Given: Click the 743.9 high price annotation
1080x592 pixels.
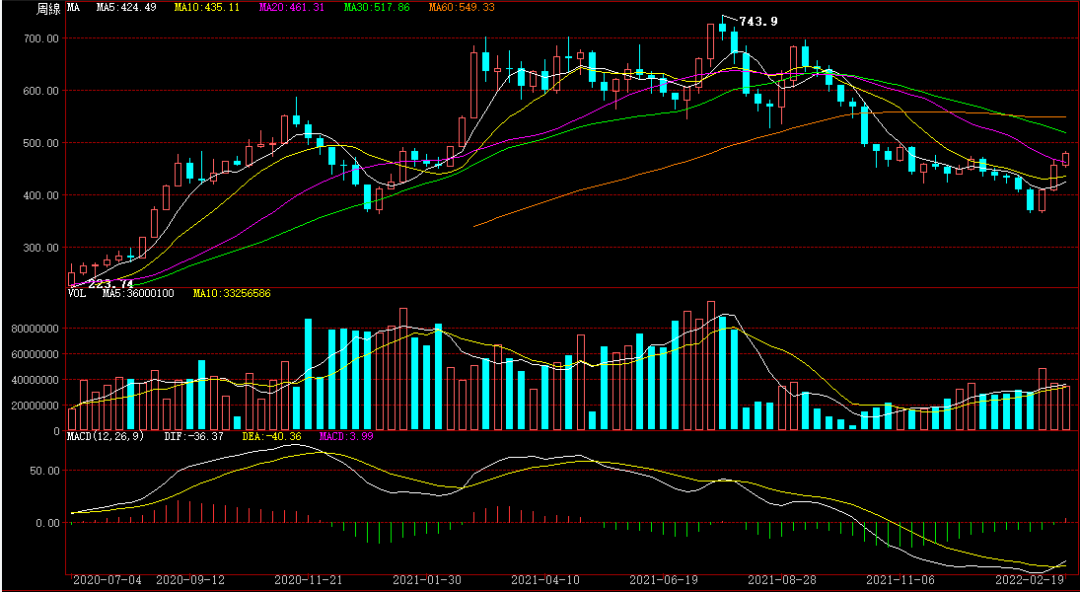Looking at the screenshot, I should click(758, 21).
